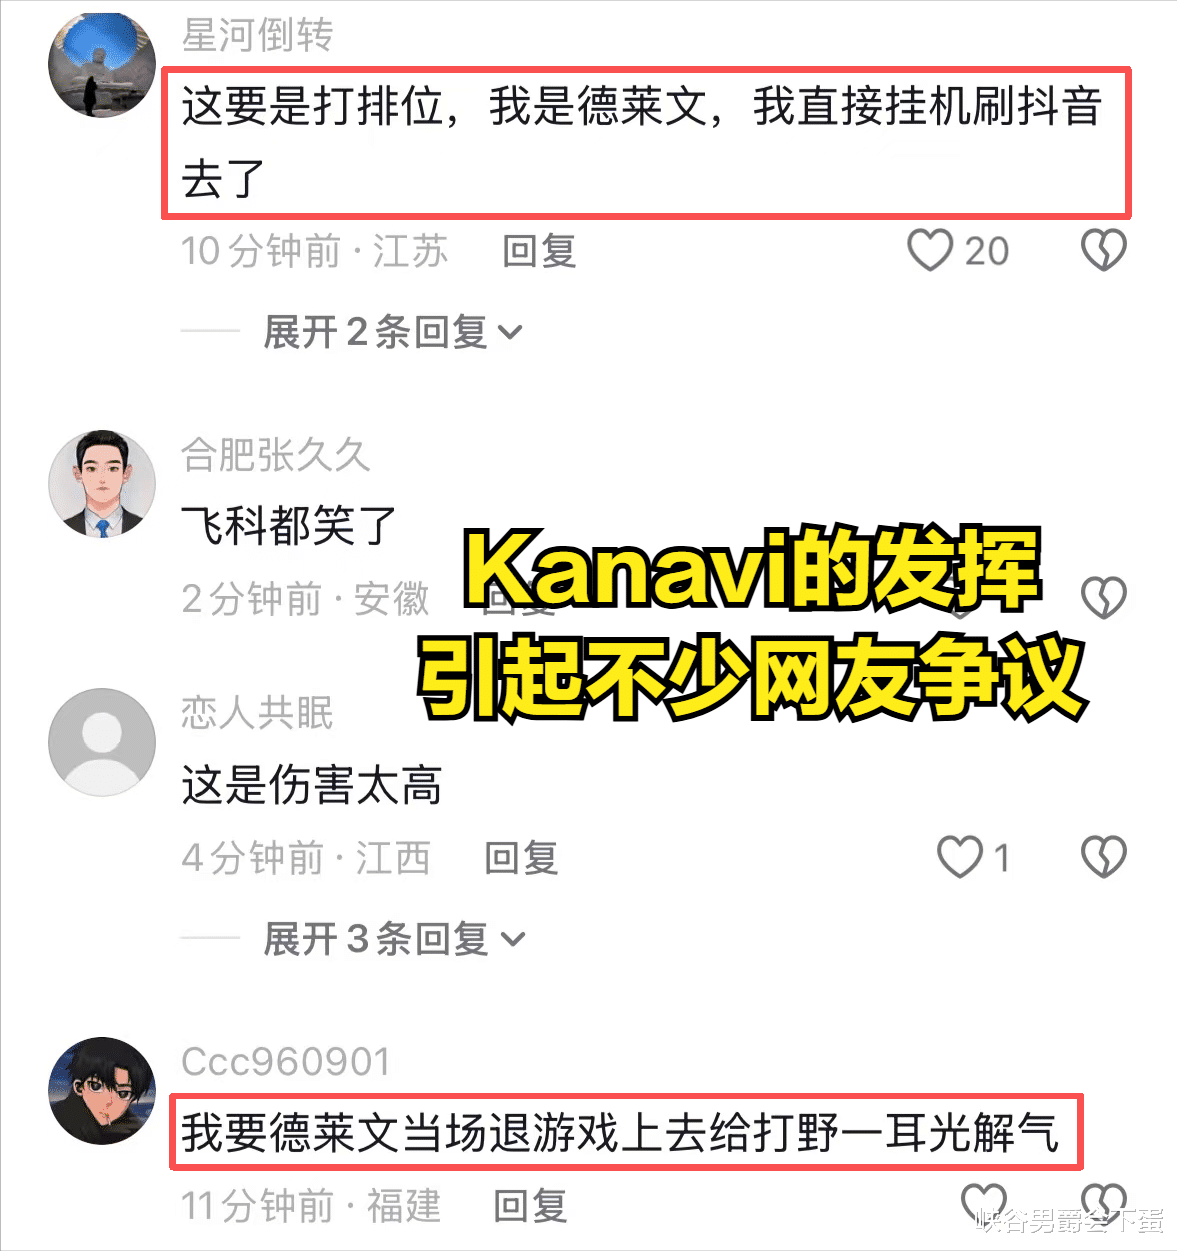Like 星河倒转's comment with the heart icon

[x=930, y=250]
